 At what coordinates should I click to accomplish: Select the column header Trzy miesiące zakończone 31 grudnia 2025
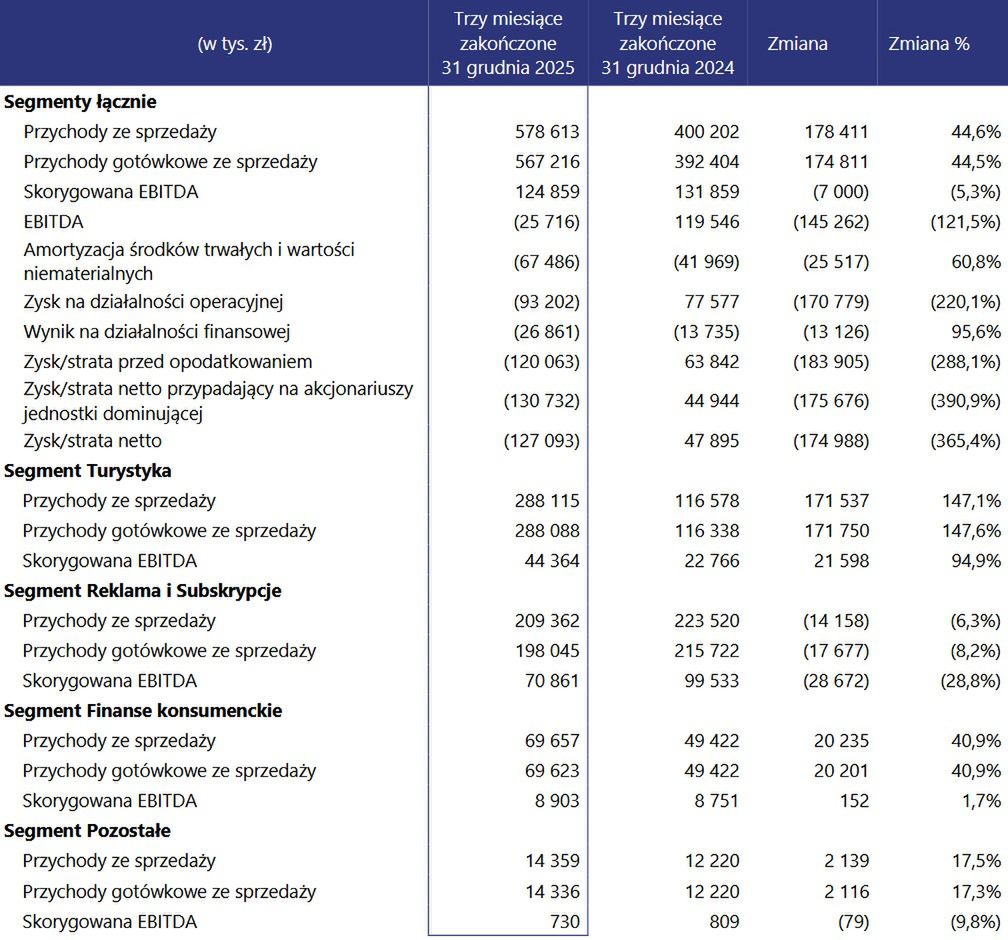[506, 44]
